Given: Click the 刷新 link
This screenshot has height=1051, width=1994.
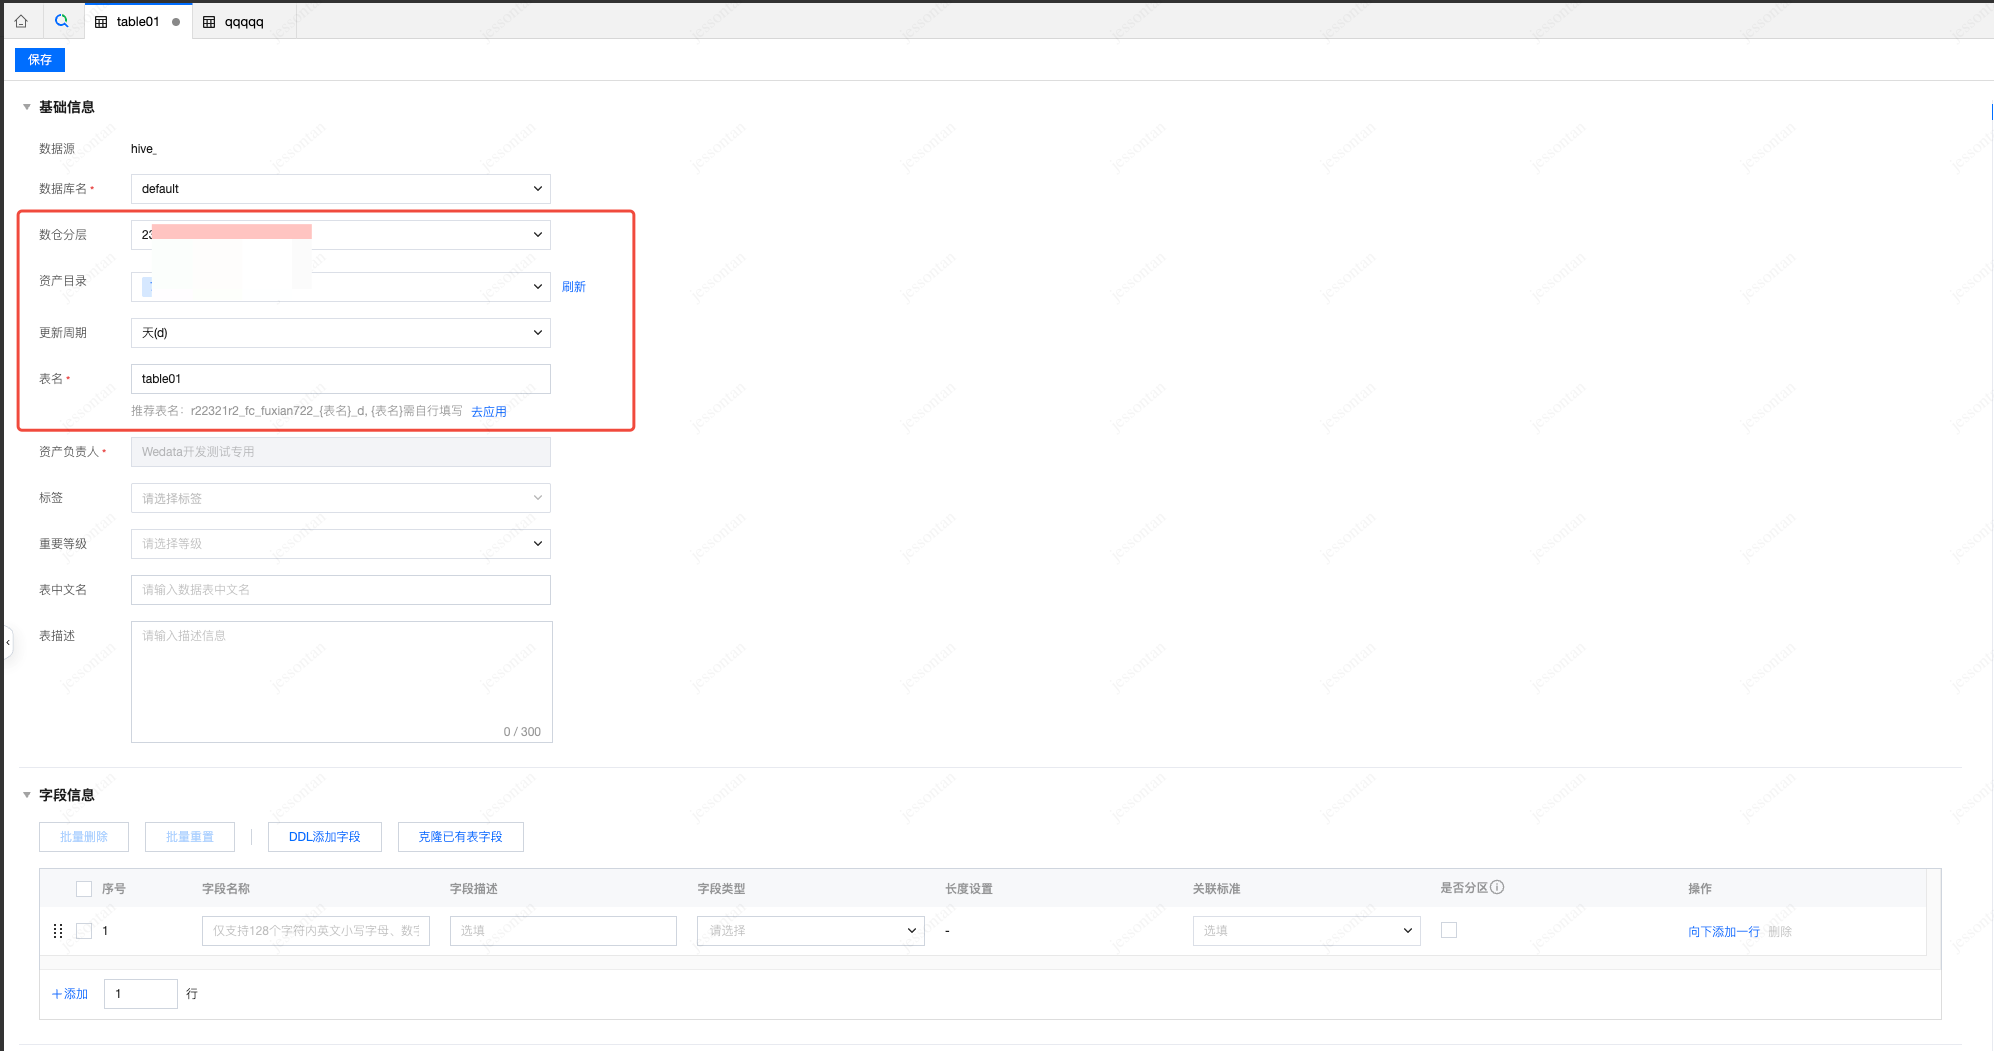Looking at the screenshot, I should (574, 287).
